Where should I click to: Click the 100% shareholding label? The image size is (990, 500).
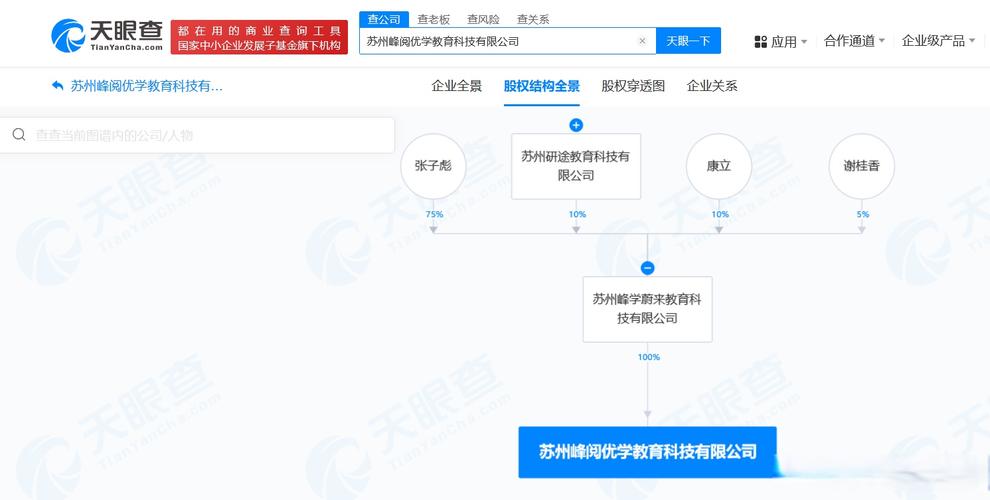click(x=648, y=357)
